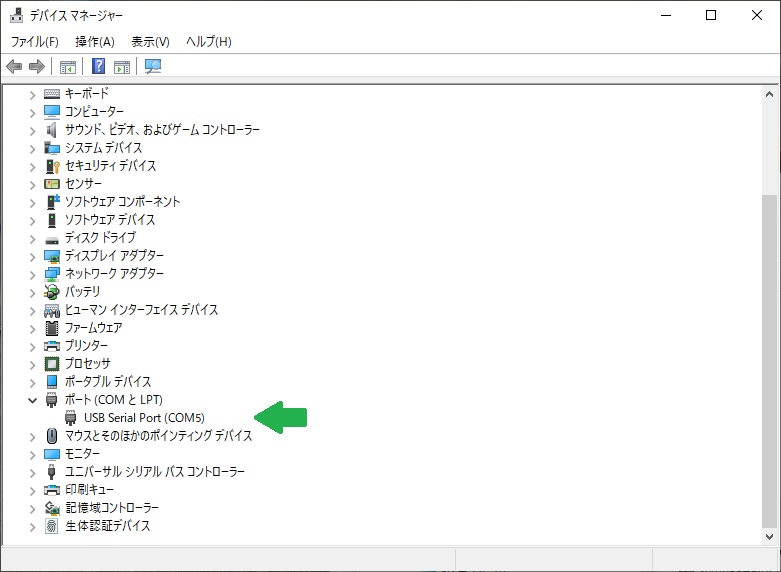Click the print queue icon beside 印刷キュー
This screenshot has width=781, height=572.
[x=52, y=490]
